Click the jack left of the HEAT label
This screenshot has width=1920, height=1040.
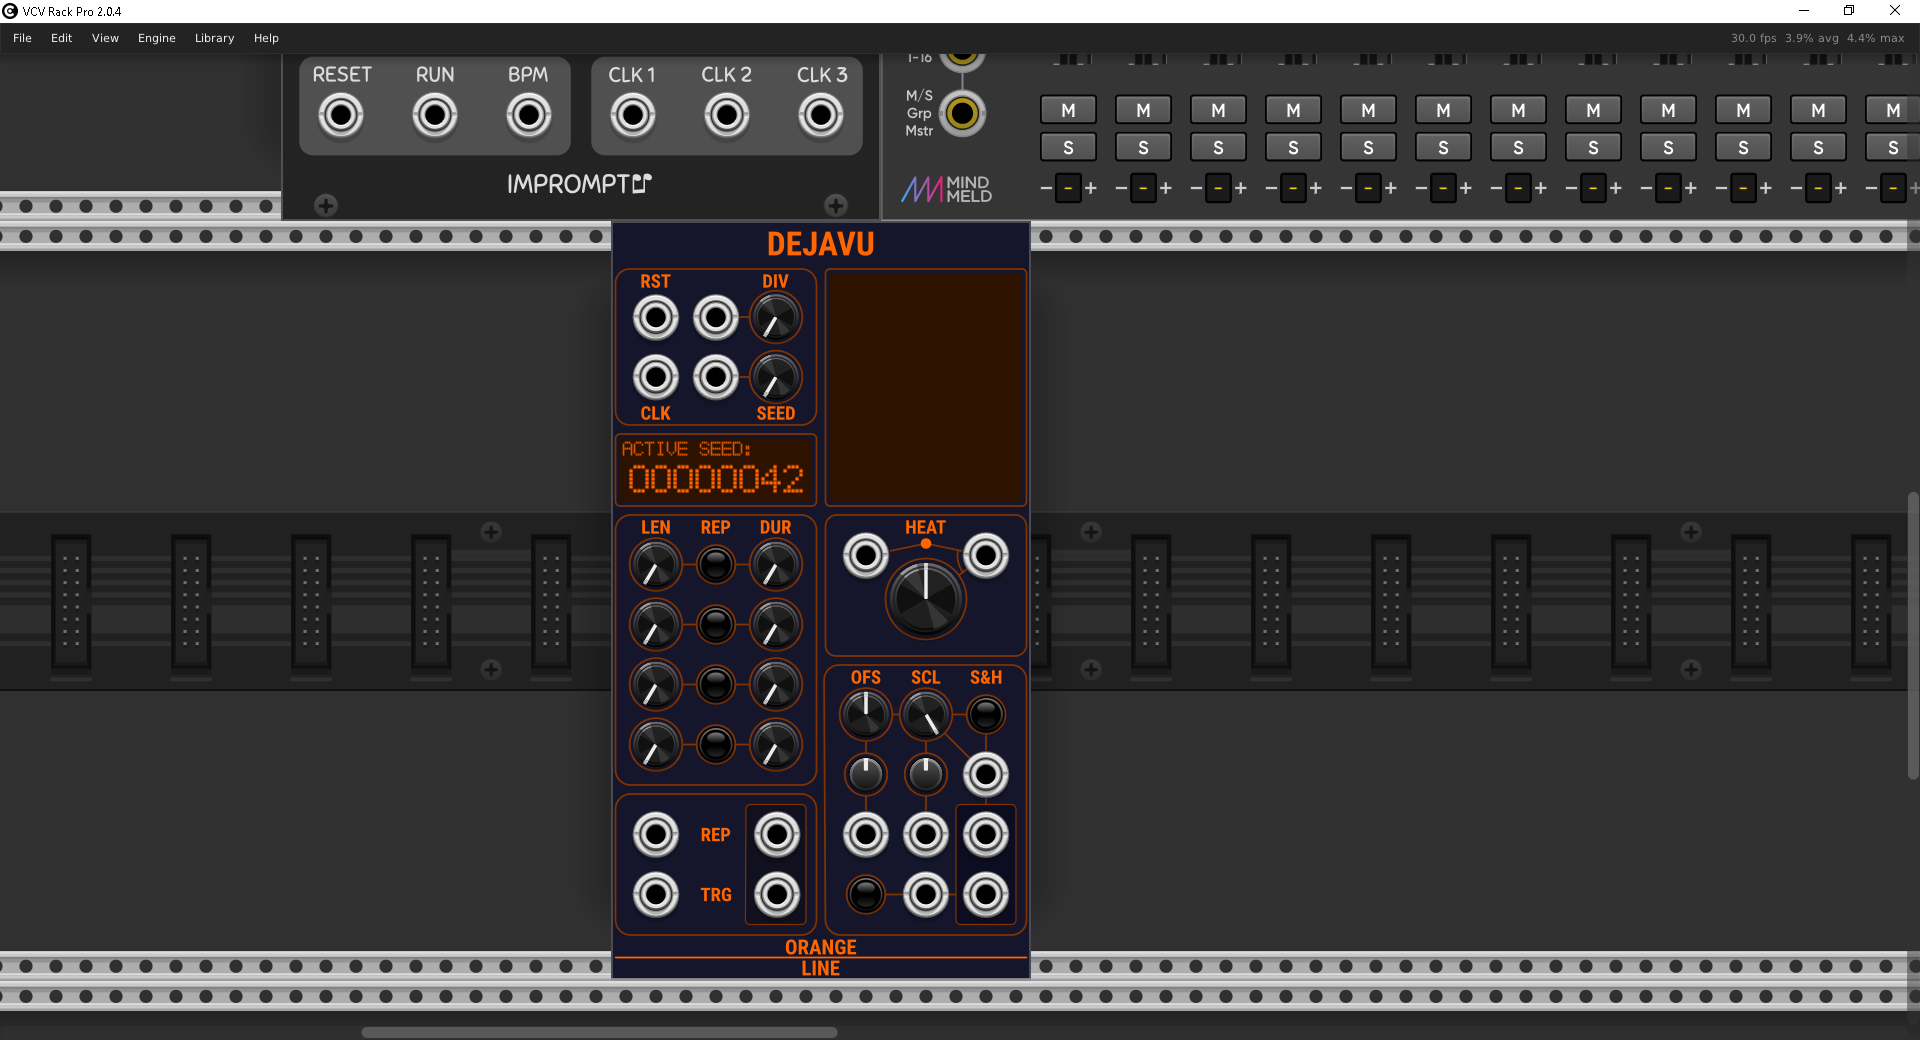(x=866, y=555)
